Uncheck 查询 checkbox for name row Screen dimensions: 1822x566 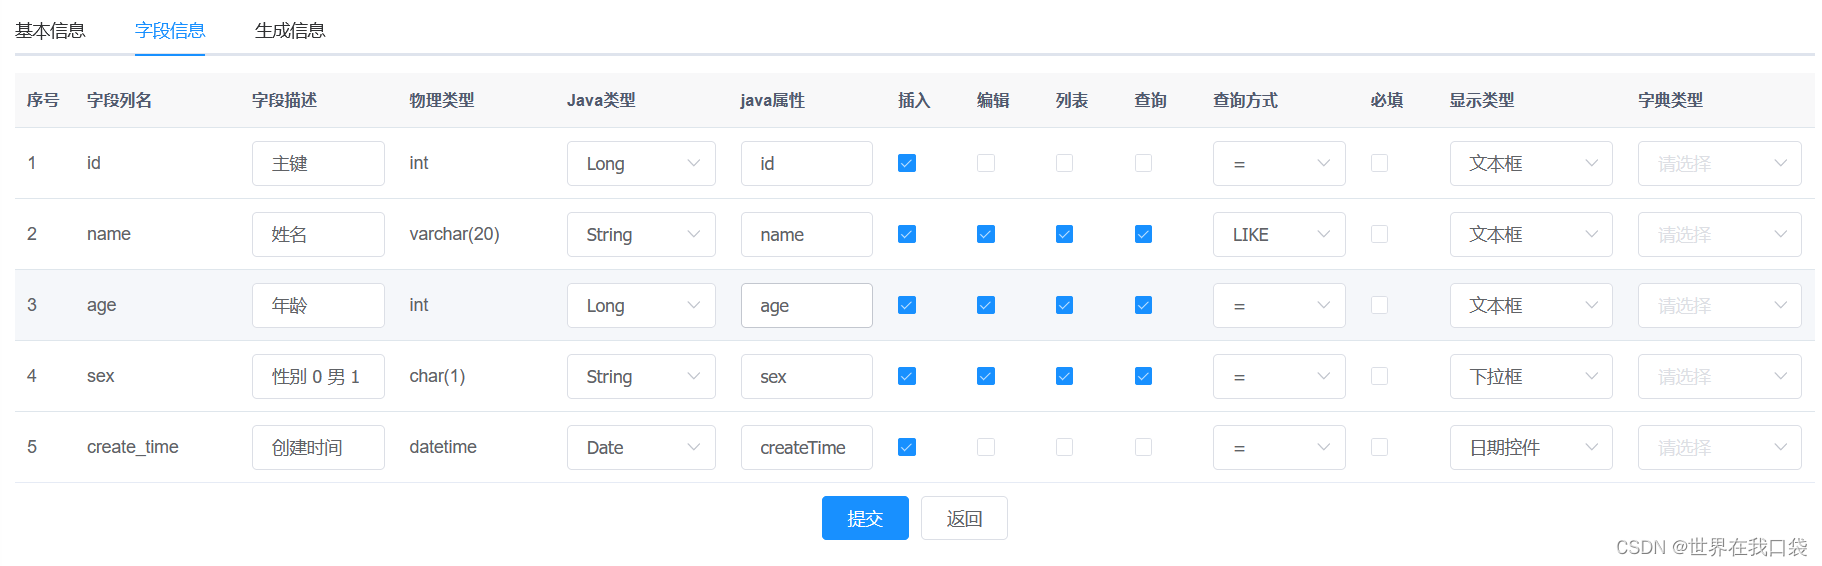[x=1144, y=234]
